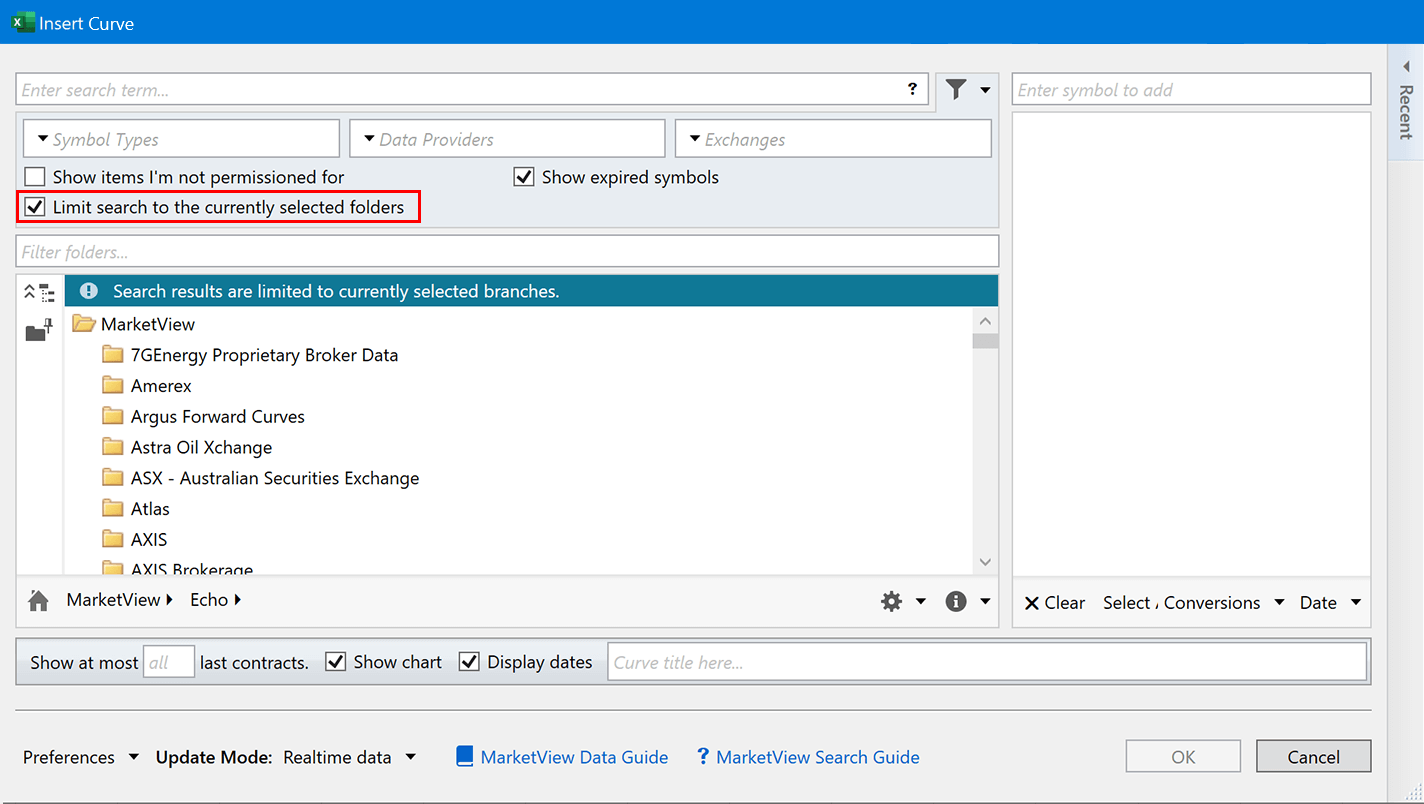The image size is (1424, 804).
Task: Click the Show at most contracts field
Action: [168, 662]
